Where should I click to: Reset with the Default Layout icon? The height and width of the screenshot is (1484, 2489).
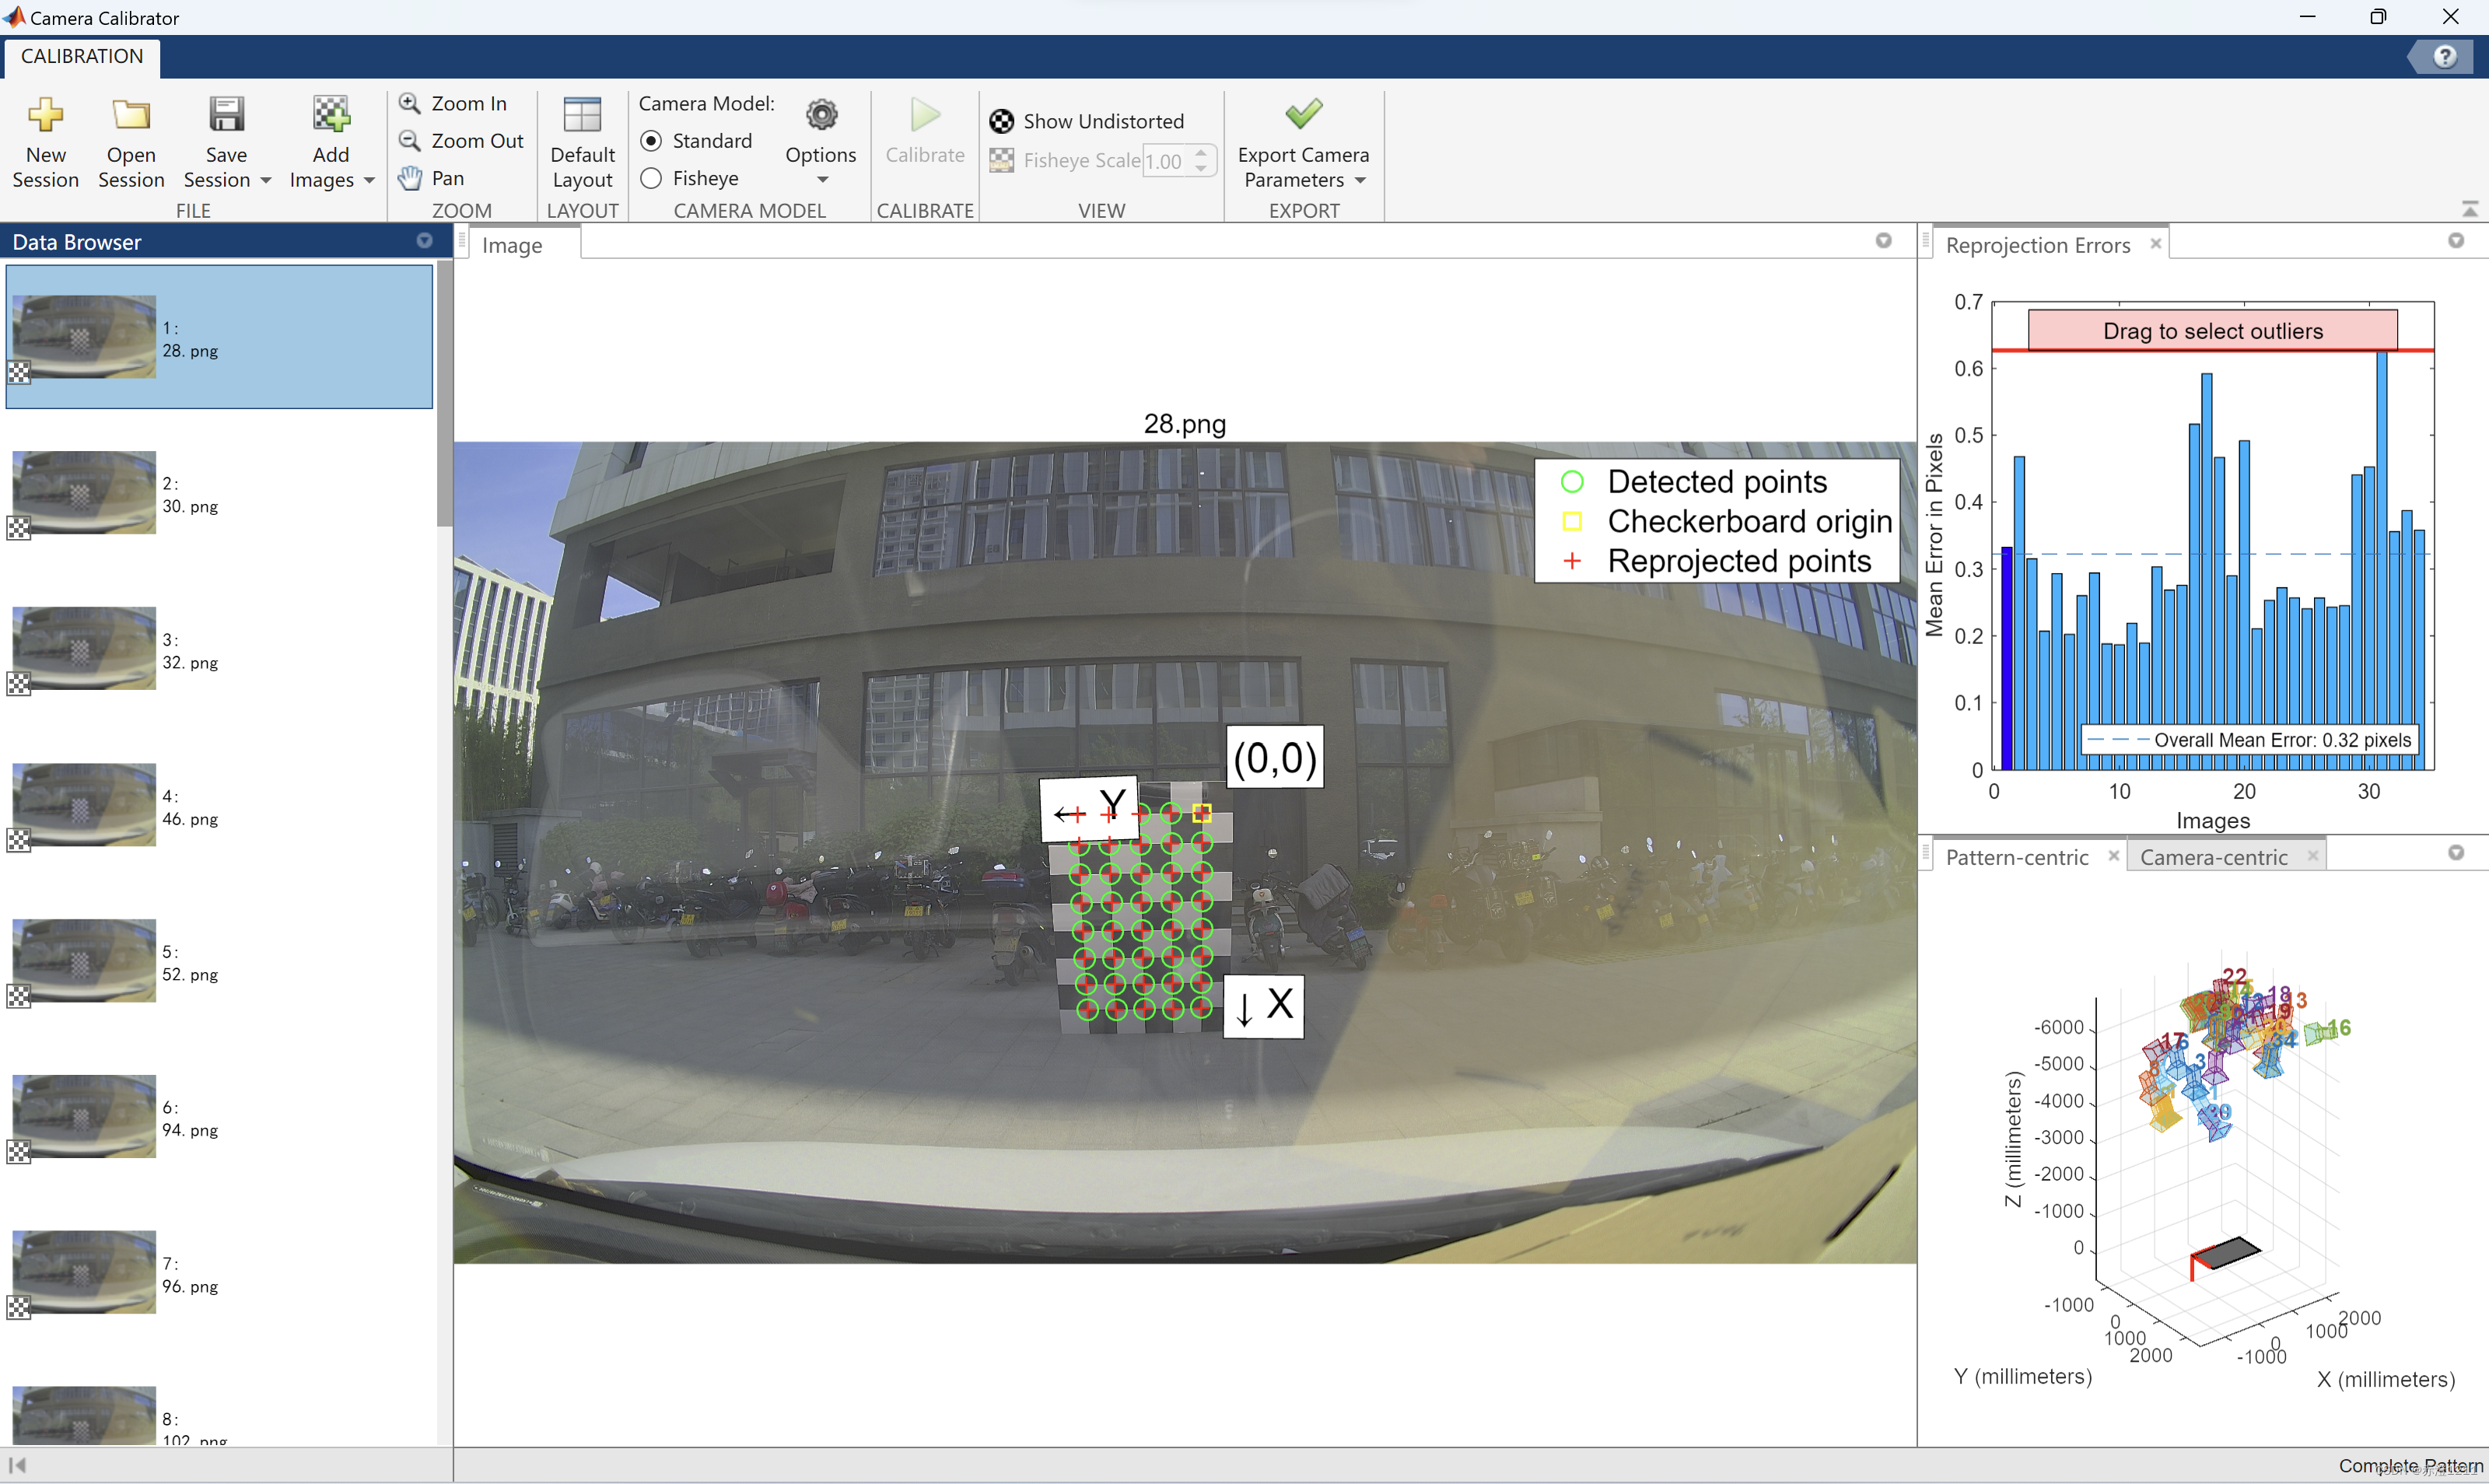582,116
